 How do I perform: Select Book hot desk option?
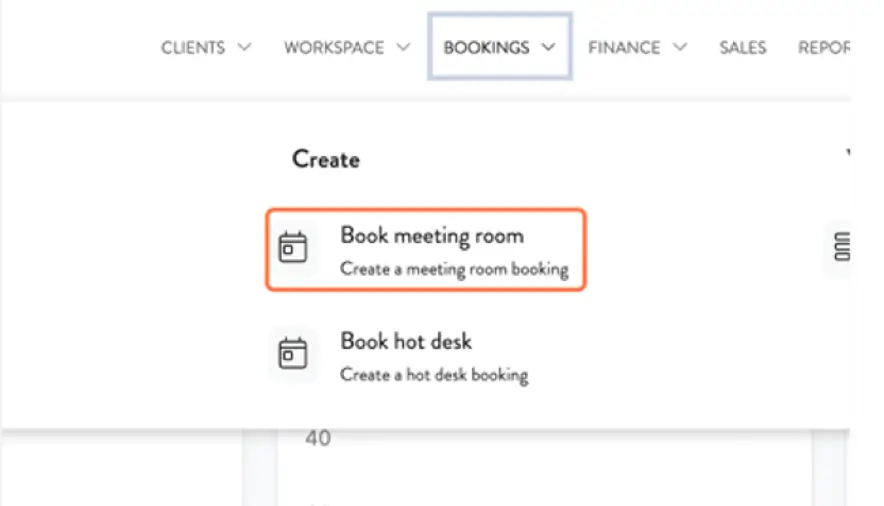[406, 341]
